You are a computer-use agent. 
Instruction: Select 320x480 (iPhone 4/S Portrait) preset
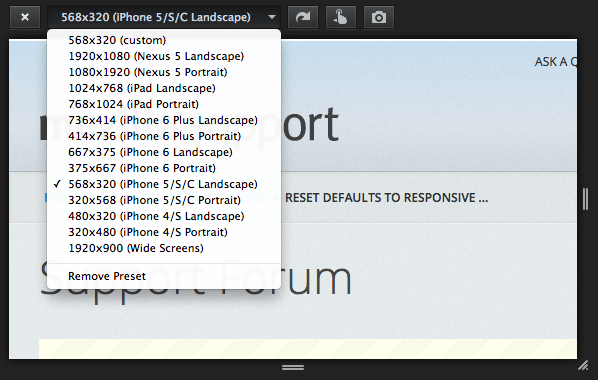click(x=164, y=232)
